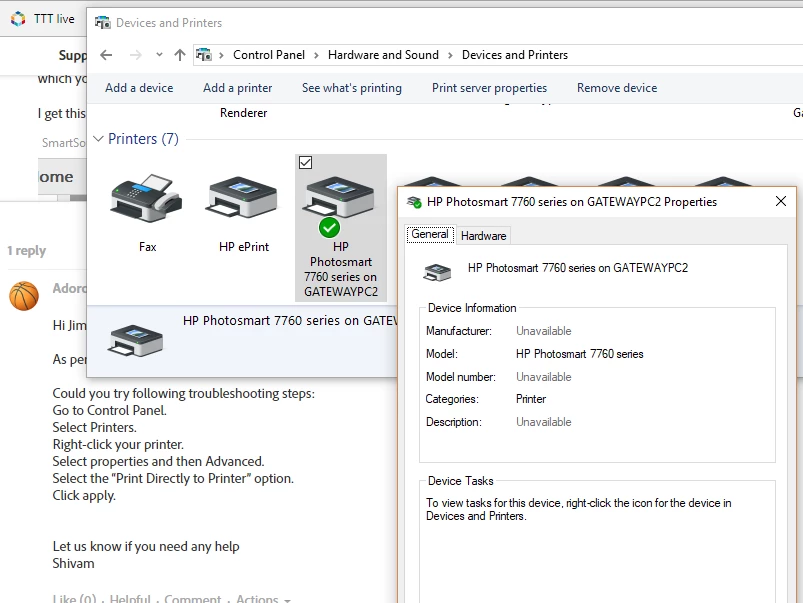Viewport: 803px width, 603px height.
Task: Click the Helpful link under the reply
Action: coord(130,598)
